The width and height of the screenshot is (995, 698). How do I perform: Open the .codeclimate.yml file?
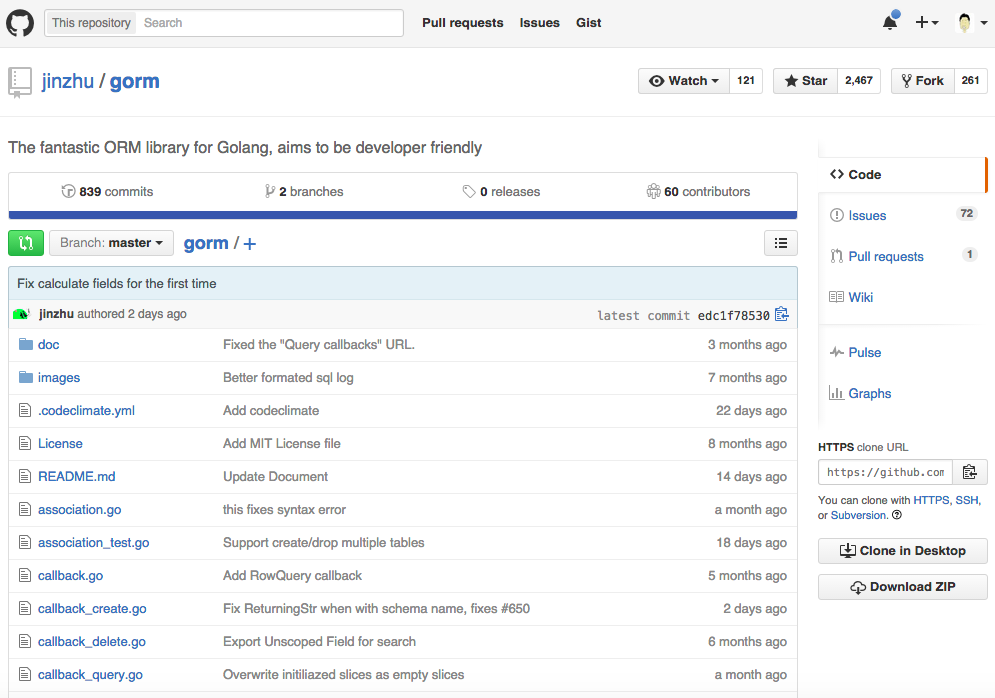coord(86,411)
